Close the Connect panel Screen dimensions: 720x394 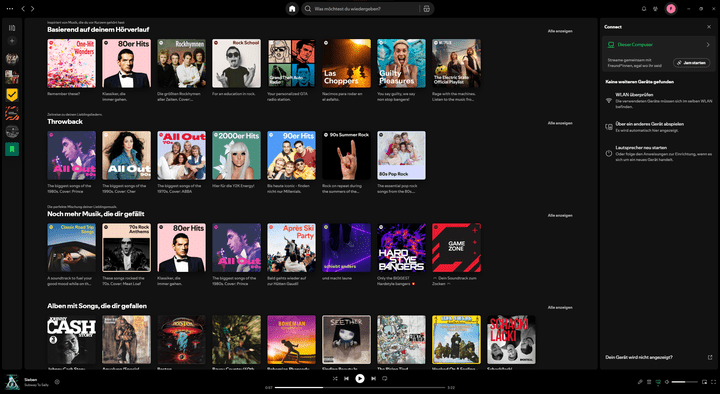pyautogui.click(x=709, y=27)
